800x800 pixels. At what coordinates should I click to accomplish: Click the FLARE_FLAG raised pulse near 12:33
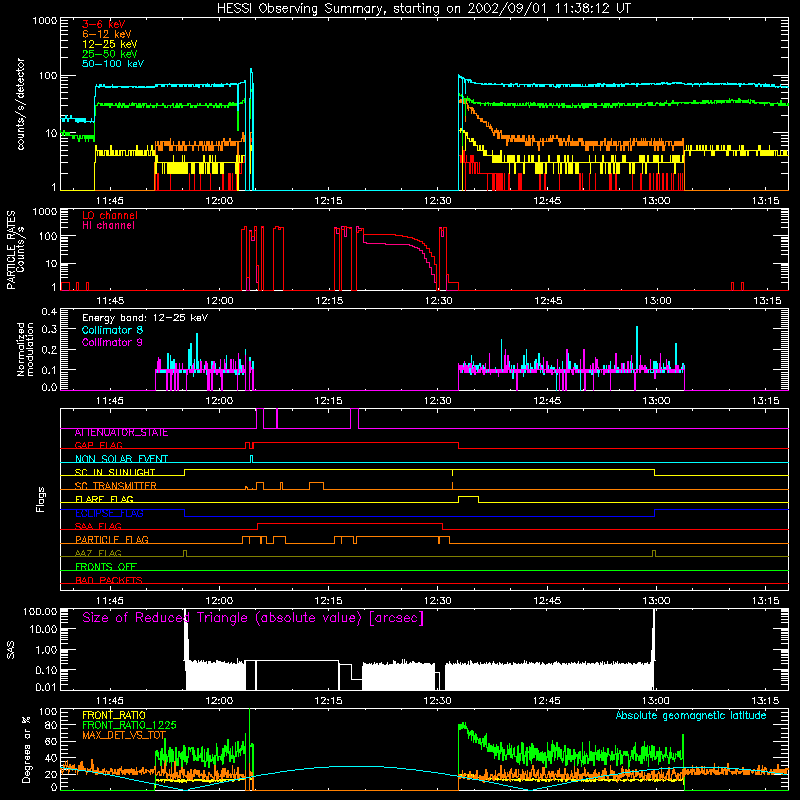click(468, 497)
